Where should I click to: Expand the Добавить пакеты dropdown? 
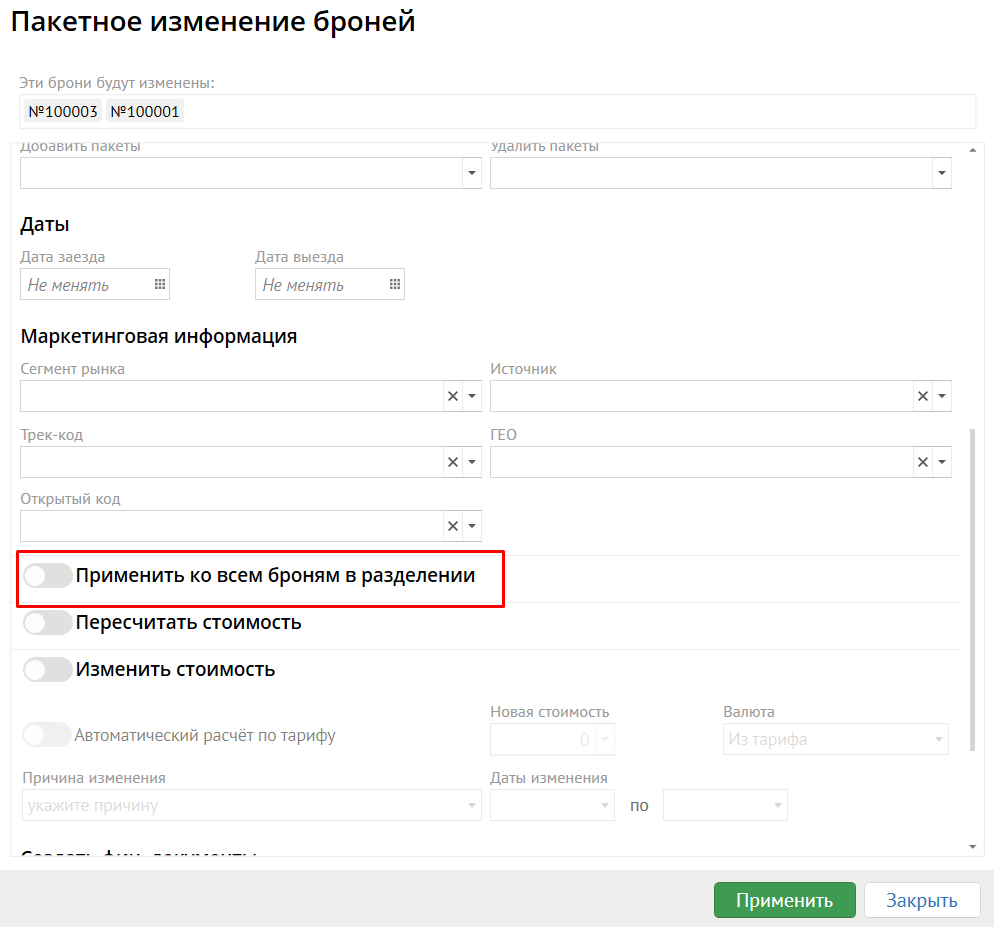pos(472,173)
